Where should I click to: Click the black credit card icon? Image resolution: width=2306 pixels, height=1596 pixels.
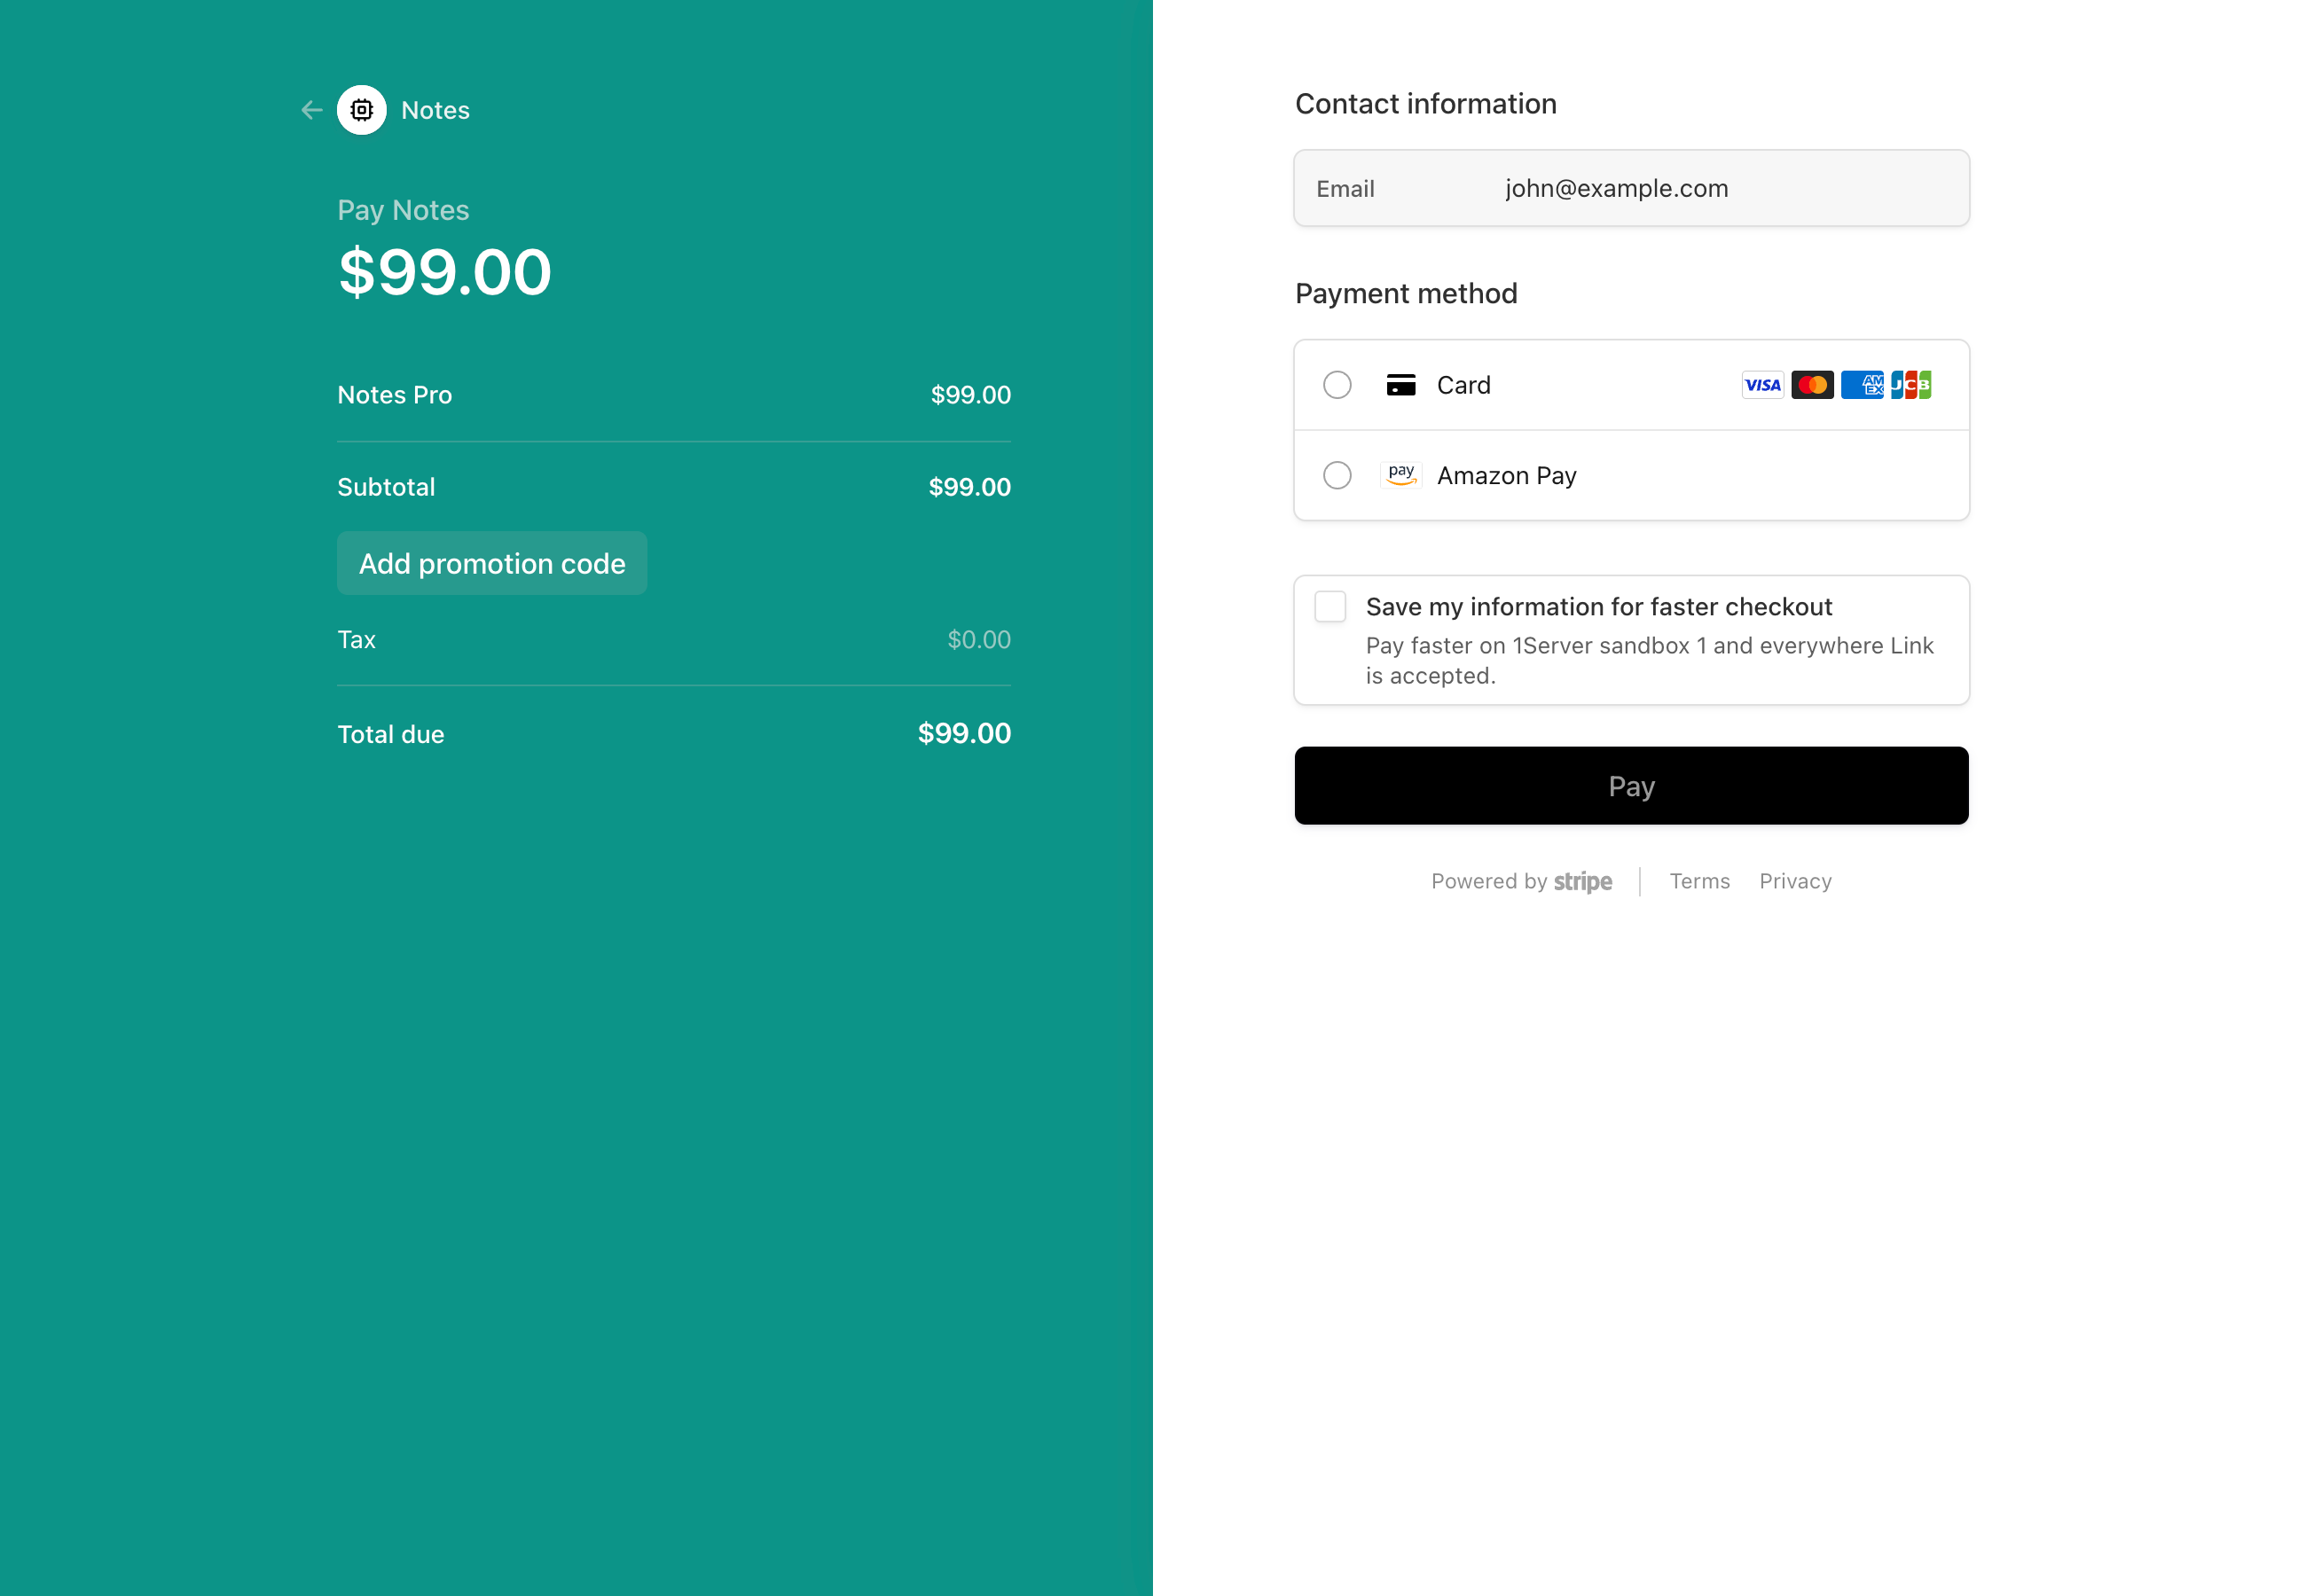pos(1400,385)
